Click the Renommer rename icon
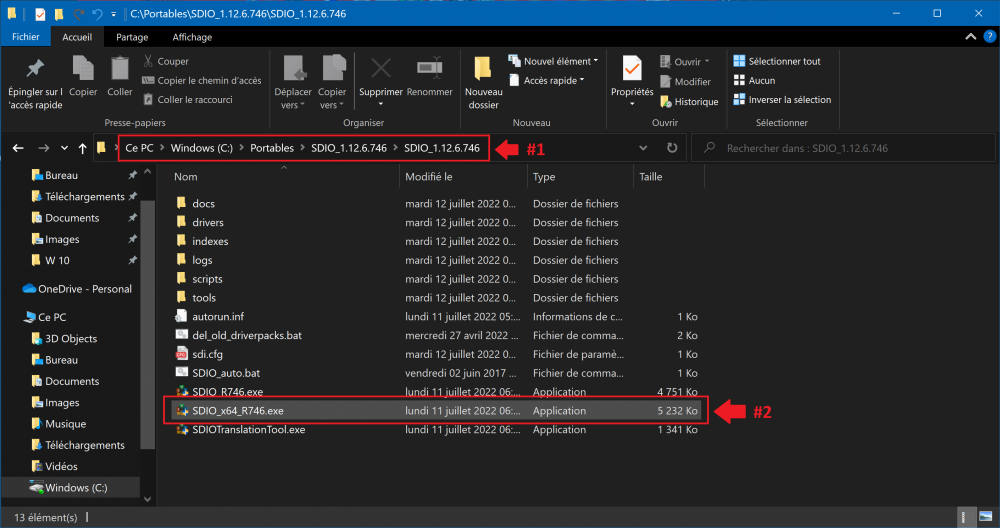The width and height of the screenshot is (1000, 528). click(x=430, y=70)
